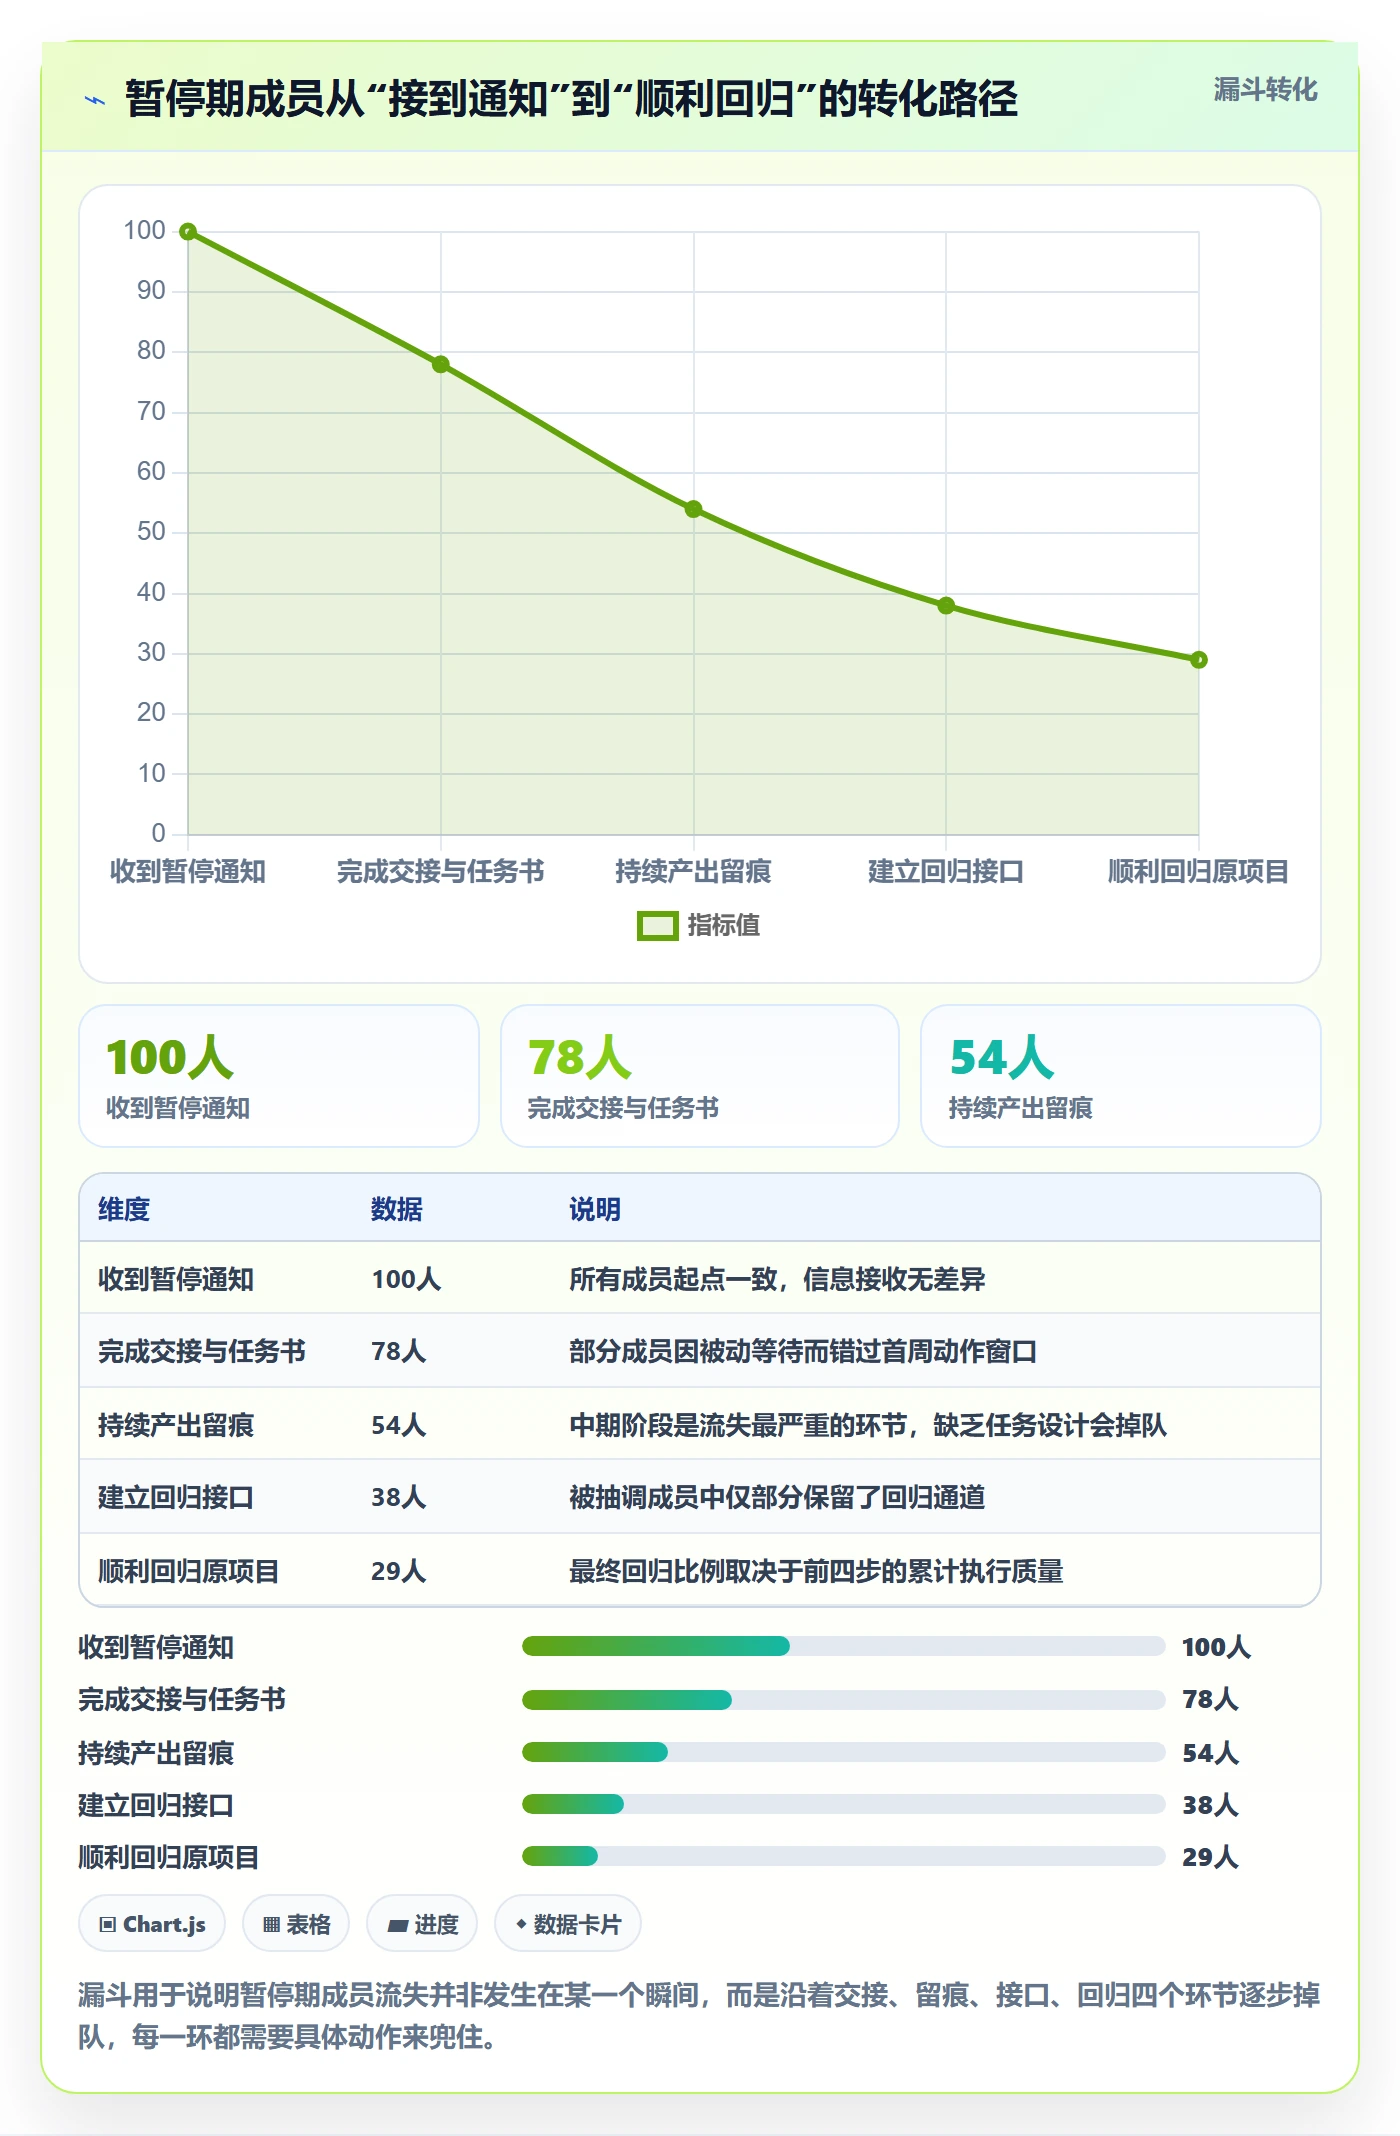
Task: Click the 收到暂停通知 x-axis label
Action: [x=188, y=872]
